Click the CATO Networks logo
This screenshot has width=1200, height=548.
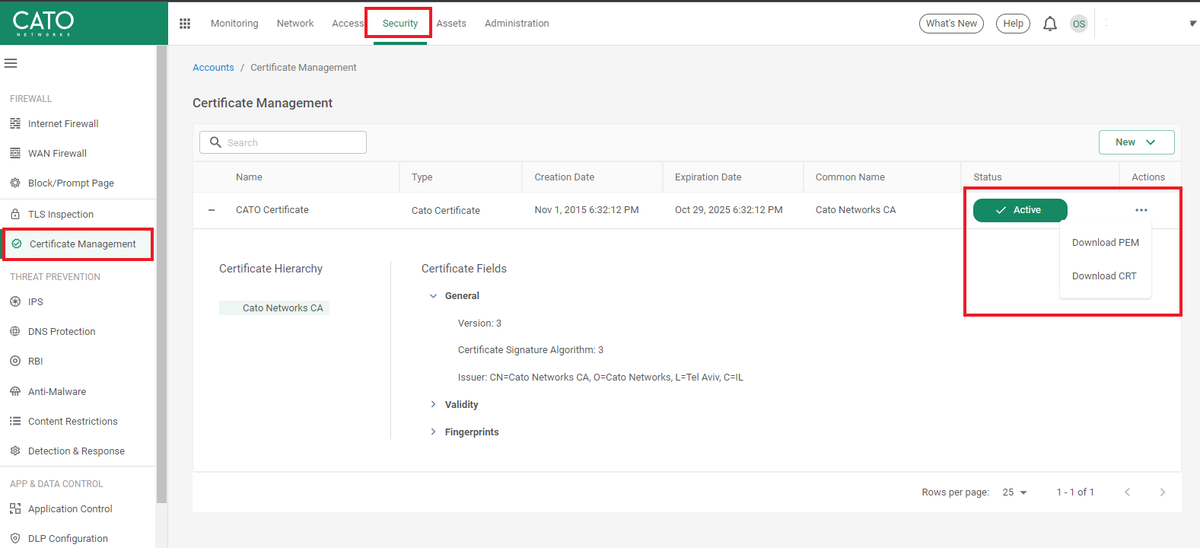pos(42,23)
